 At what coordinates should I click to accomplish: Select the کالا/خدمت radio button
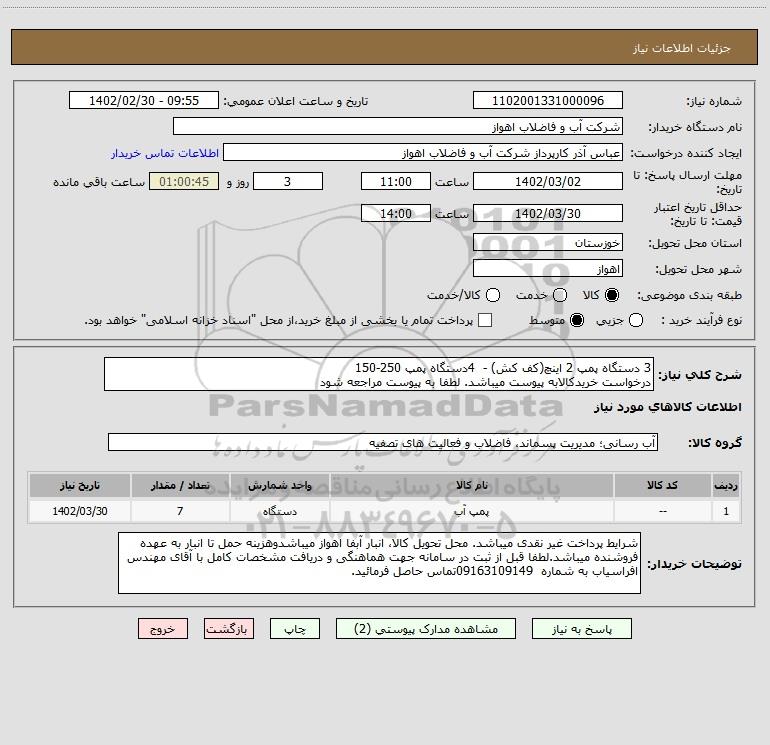coord(493,295)
